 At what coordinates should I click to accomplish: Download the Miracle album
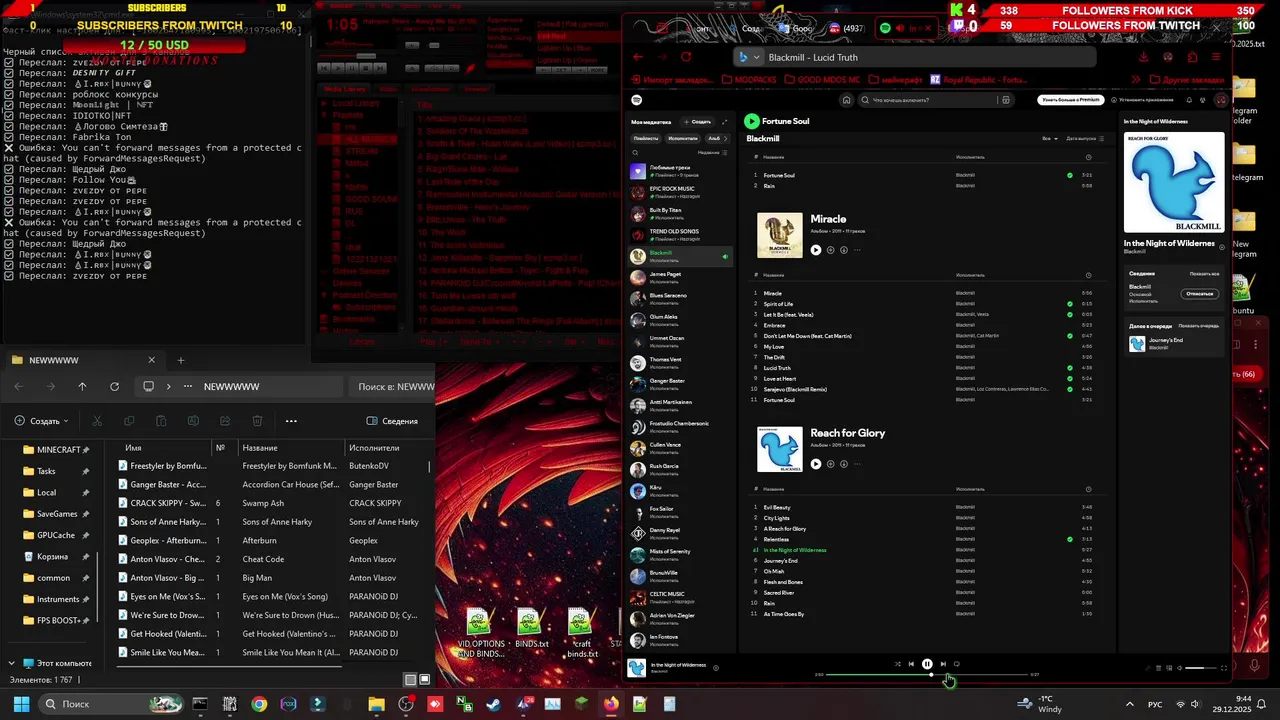[844, 250]
